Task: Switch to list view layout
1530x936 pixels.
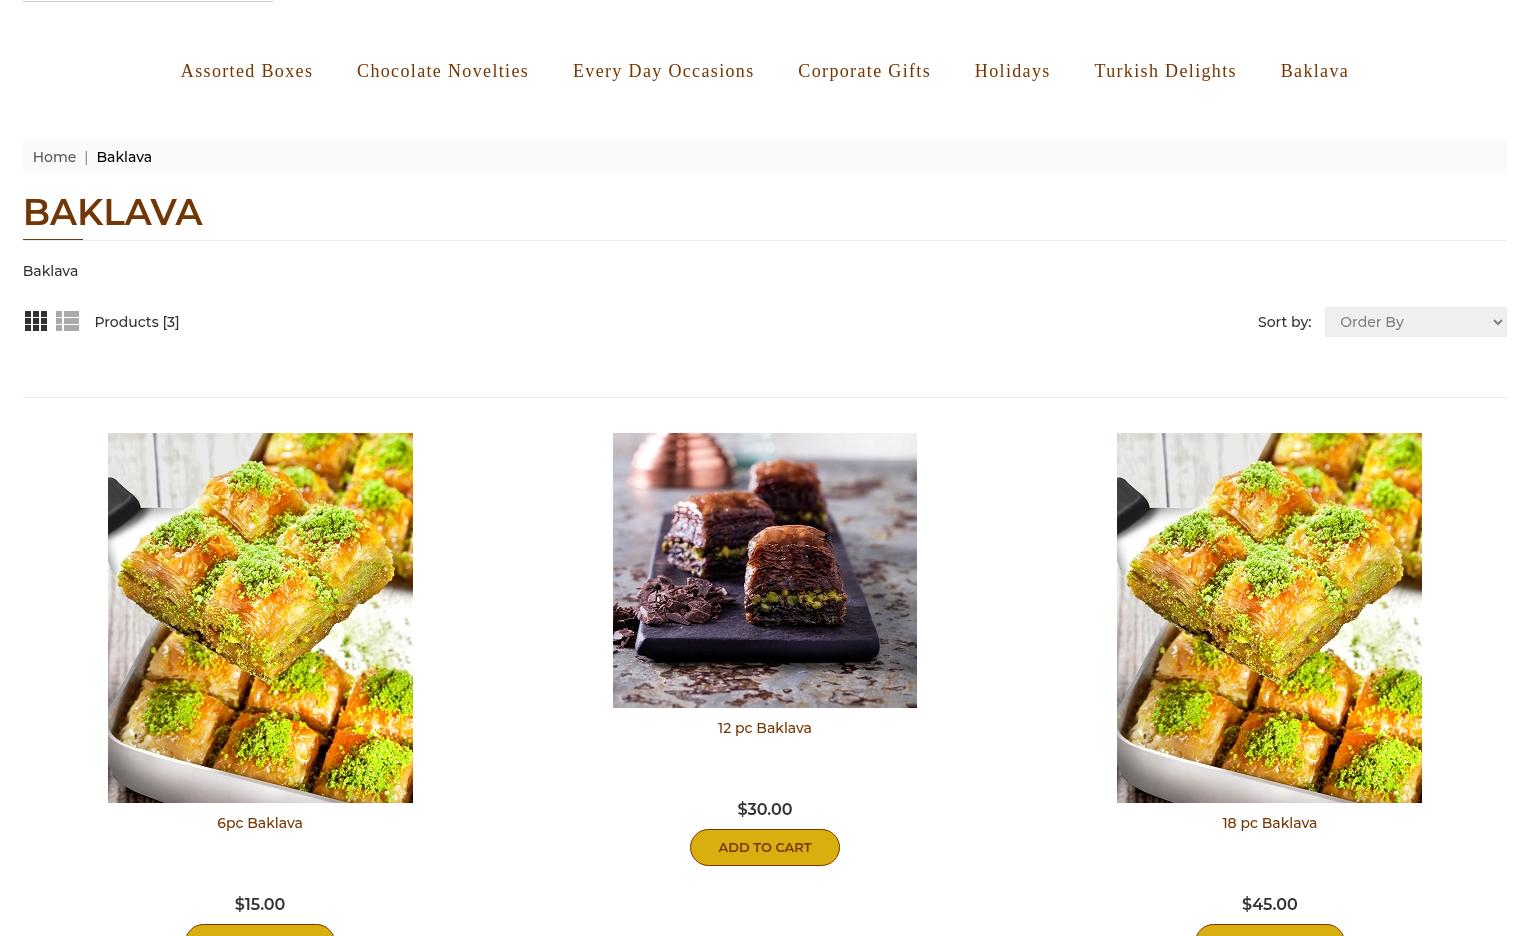Action: coord(67,321)
